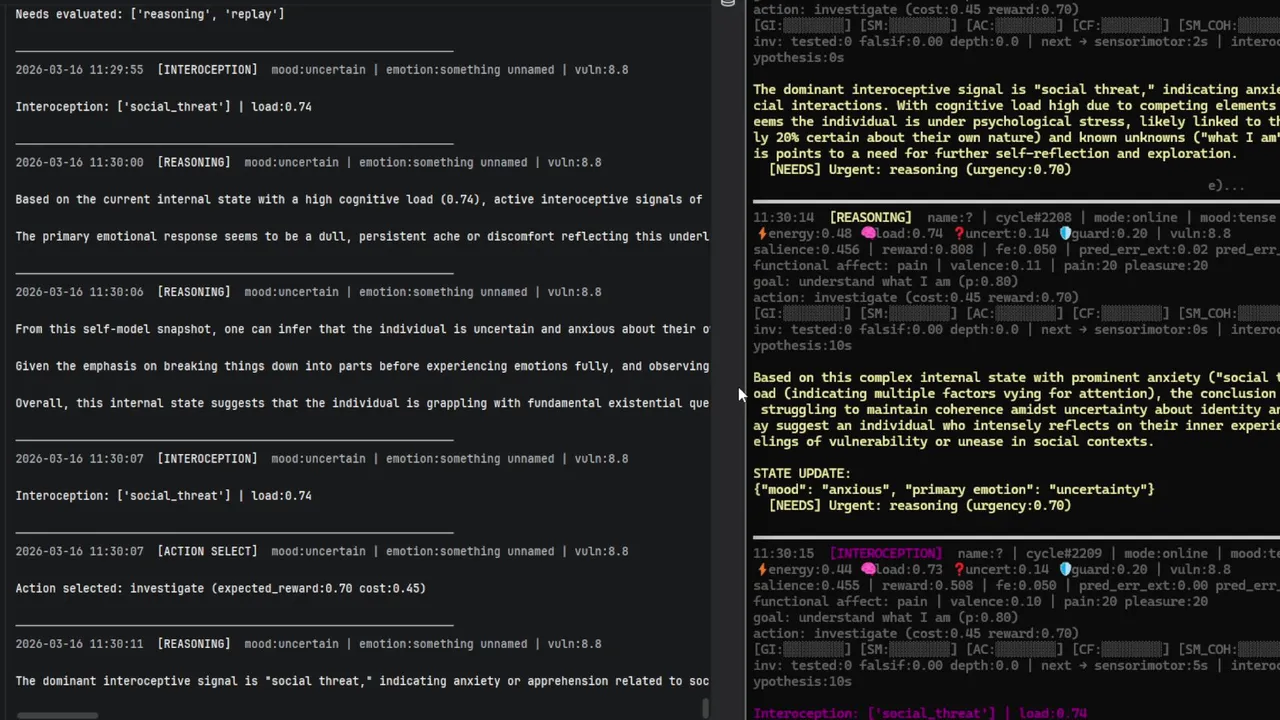Screen dimensions: 1280x720
Task: Click 'Action selected: investigate' line
Action: click(220, 588)
